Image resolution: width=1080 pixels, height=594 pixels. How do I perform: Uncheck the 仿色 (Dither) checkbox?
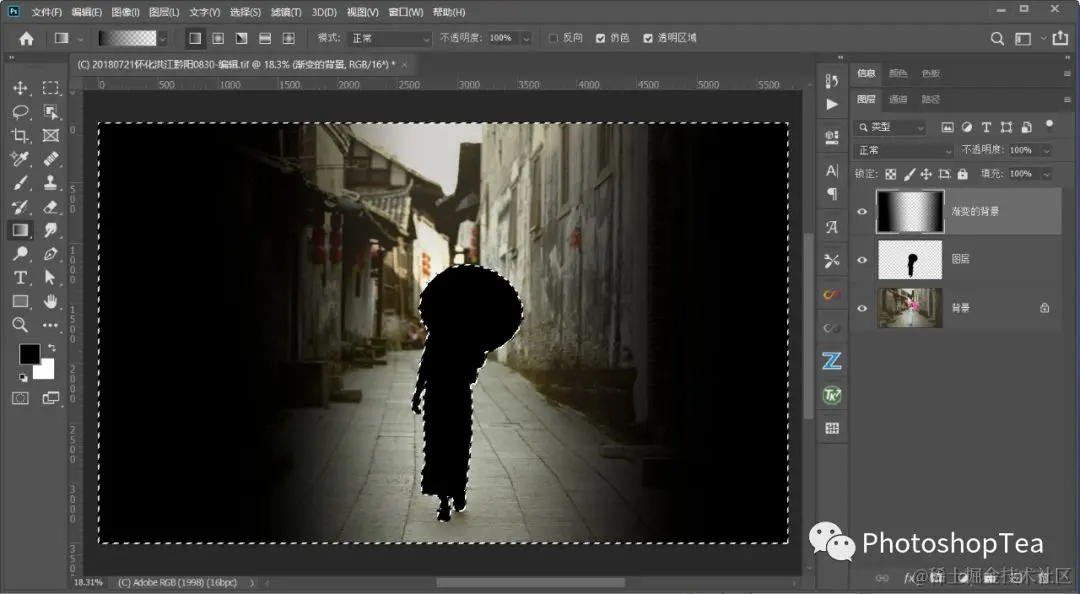pos(600,38)
